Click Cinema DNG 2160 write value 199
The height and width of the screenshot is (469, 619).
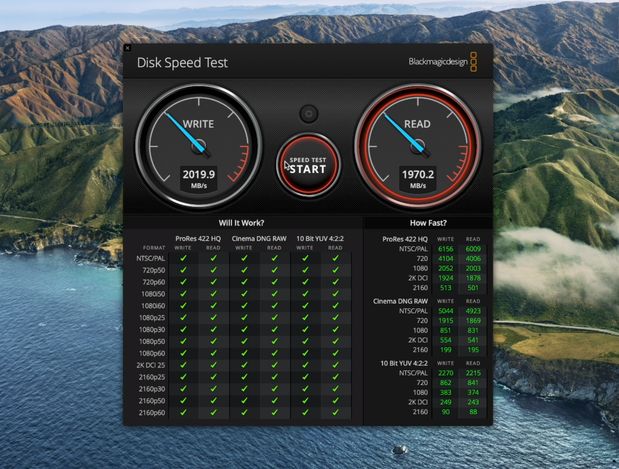[x=446, y=350]
